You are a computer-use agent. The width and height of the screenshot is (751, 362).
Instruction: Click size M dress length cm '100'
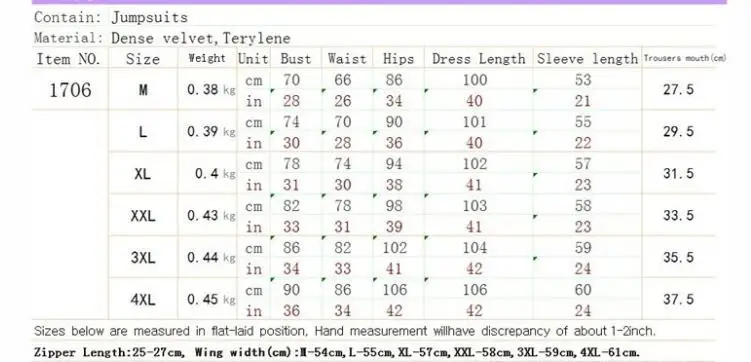click(x=475, y=79)
